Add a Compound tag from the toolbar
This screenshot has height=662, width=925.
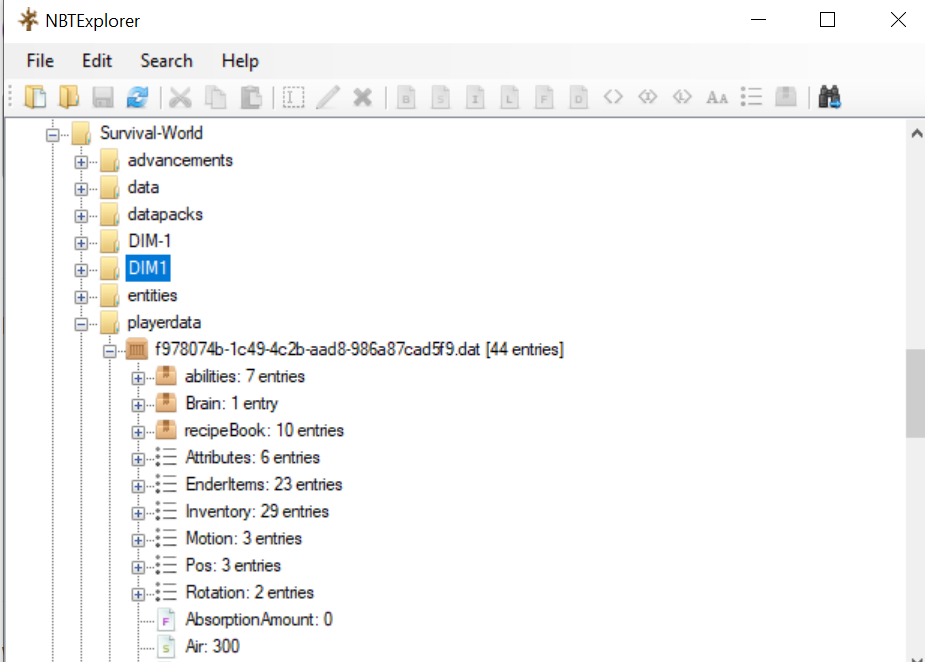[786, 97]
